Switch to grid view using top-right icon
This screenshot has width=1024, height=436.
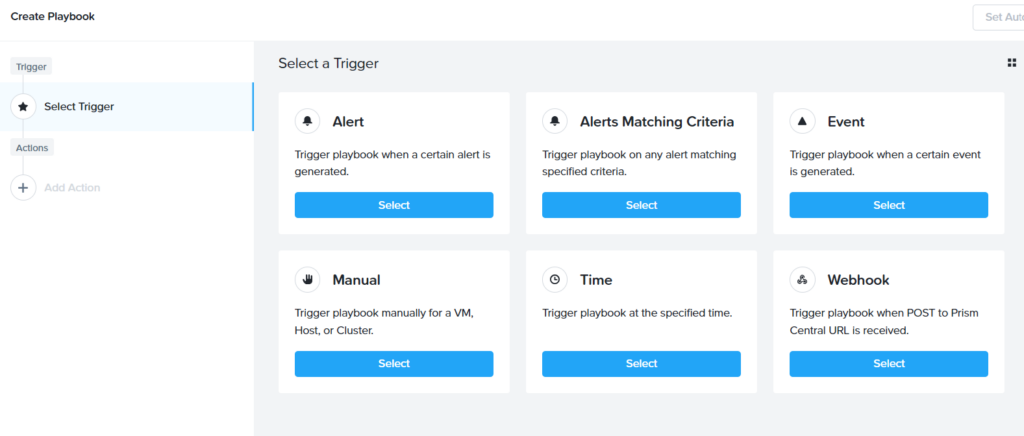tap(1012, 63)
